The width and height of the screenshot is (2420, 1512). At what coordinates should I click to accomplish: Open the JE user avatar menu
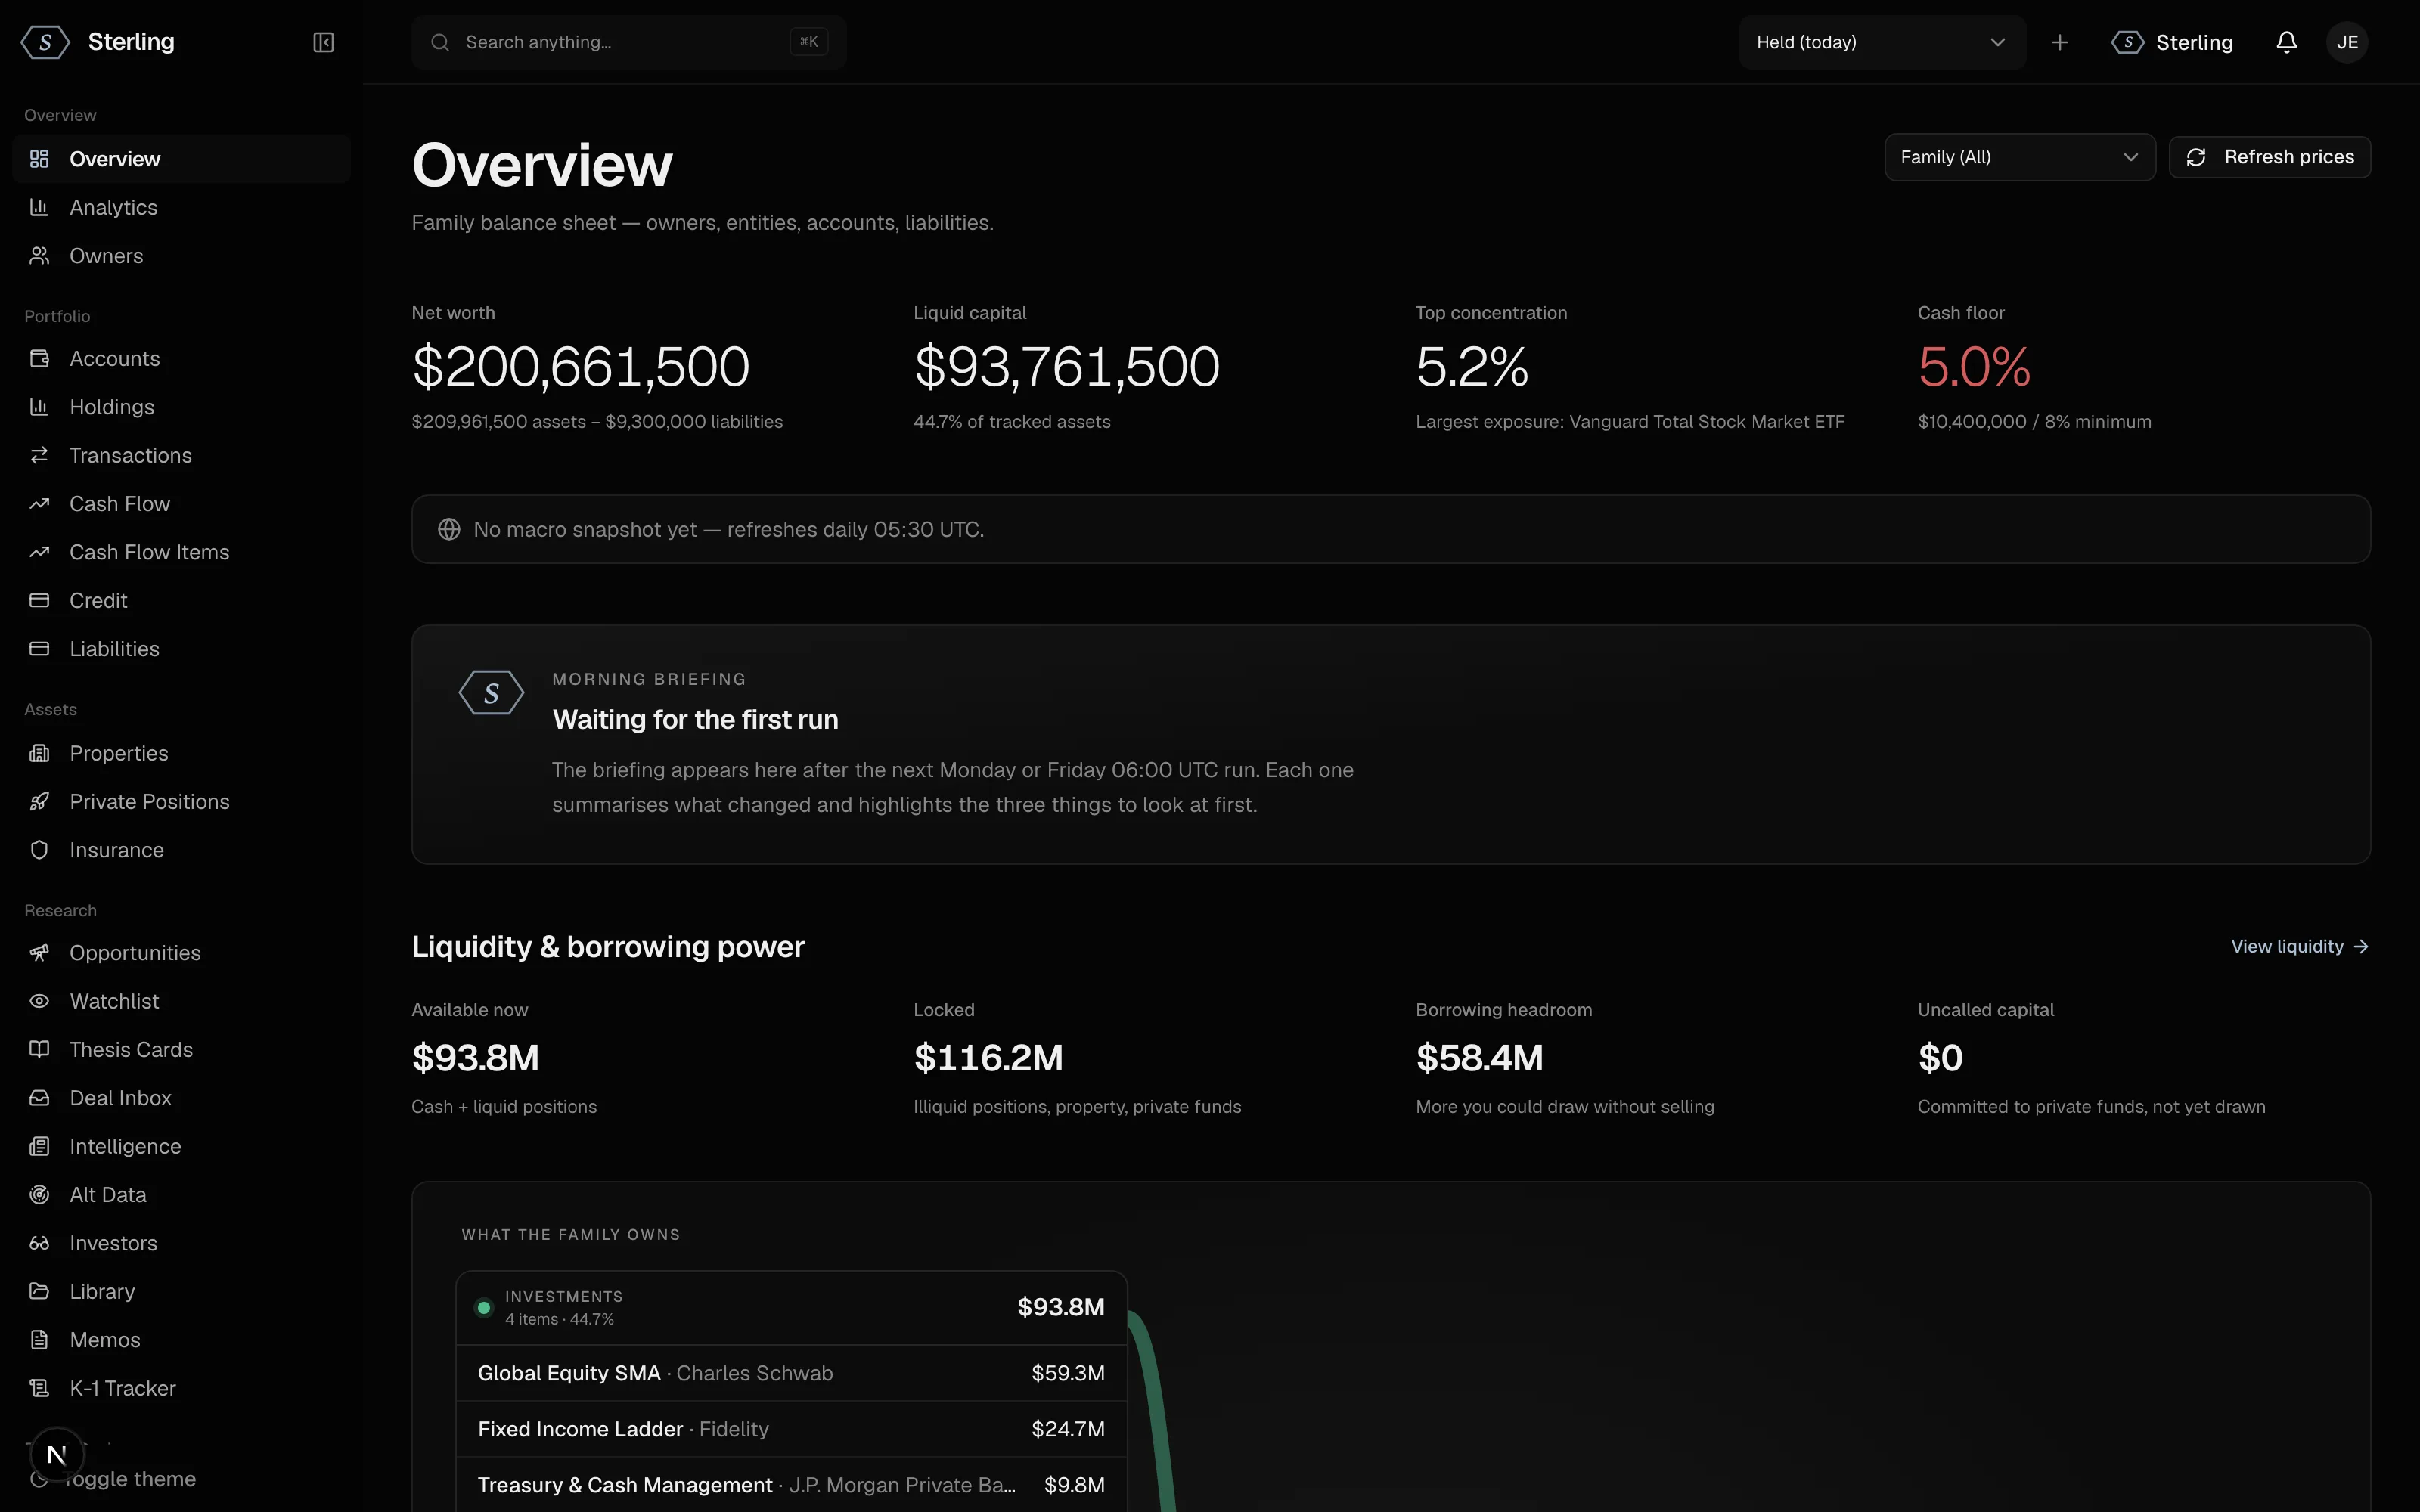click(x=2346, y=42)
